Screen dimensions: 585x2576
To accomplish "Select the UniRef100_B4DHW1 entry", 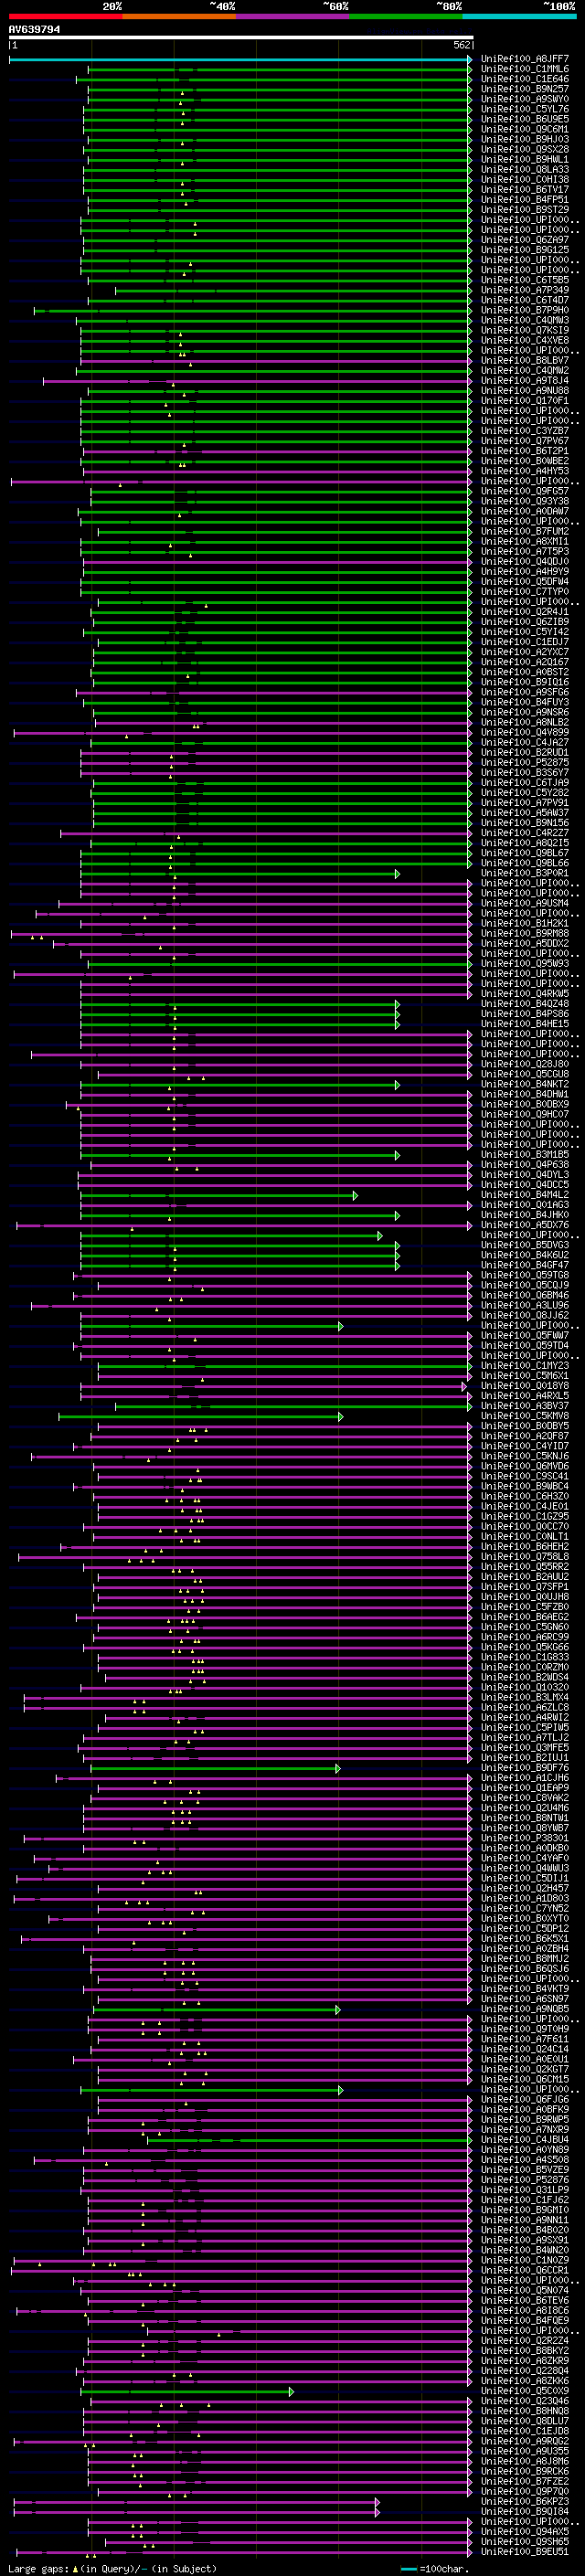I will click(525, 1095).
